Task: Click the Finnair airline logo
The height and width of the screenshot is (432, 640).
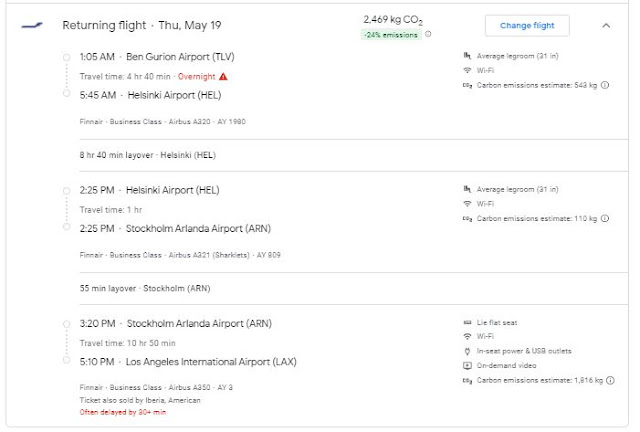Action: pos(31,26)
